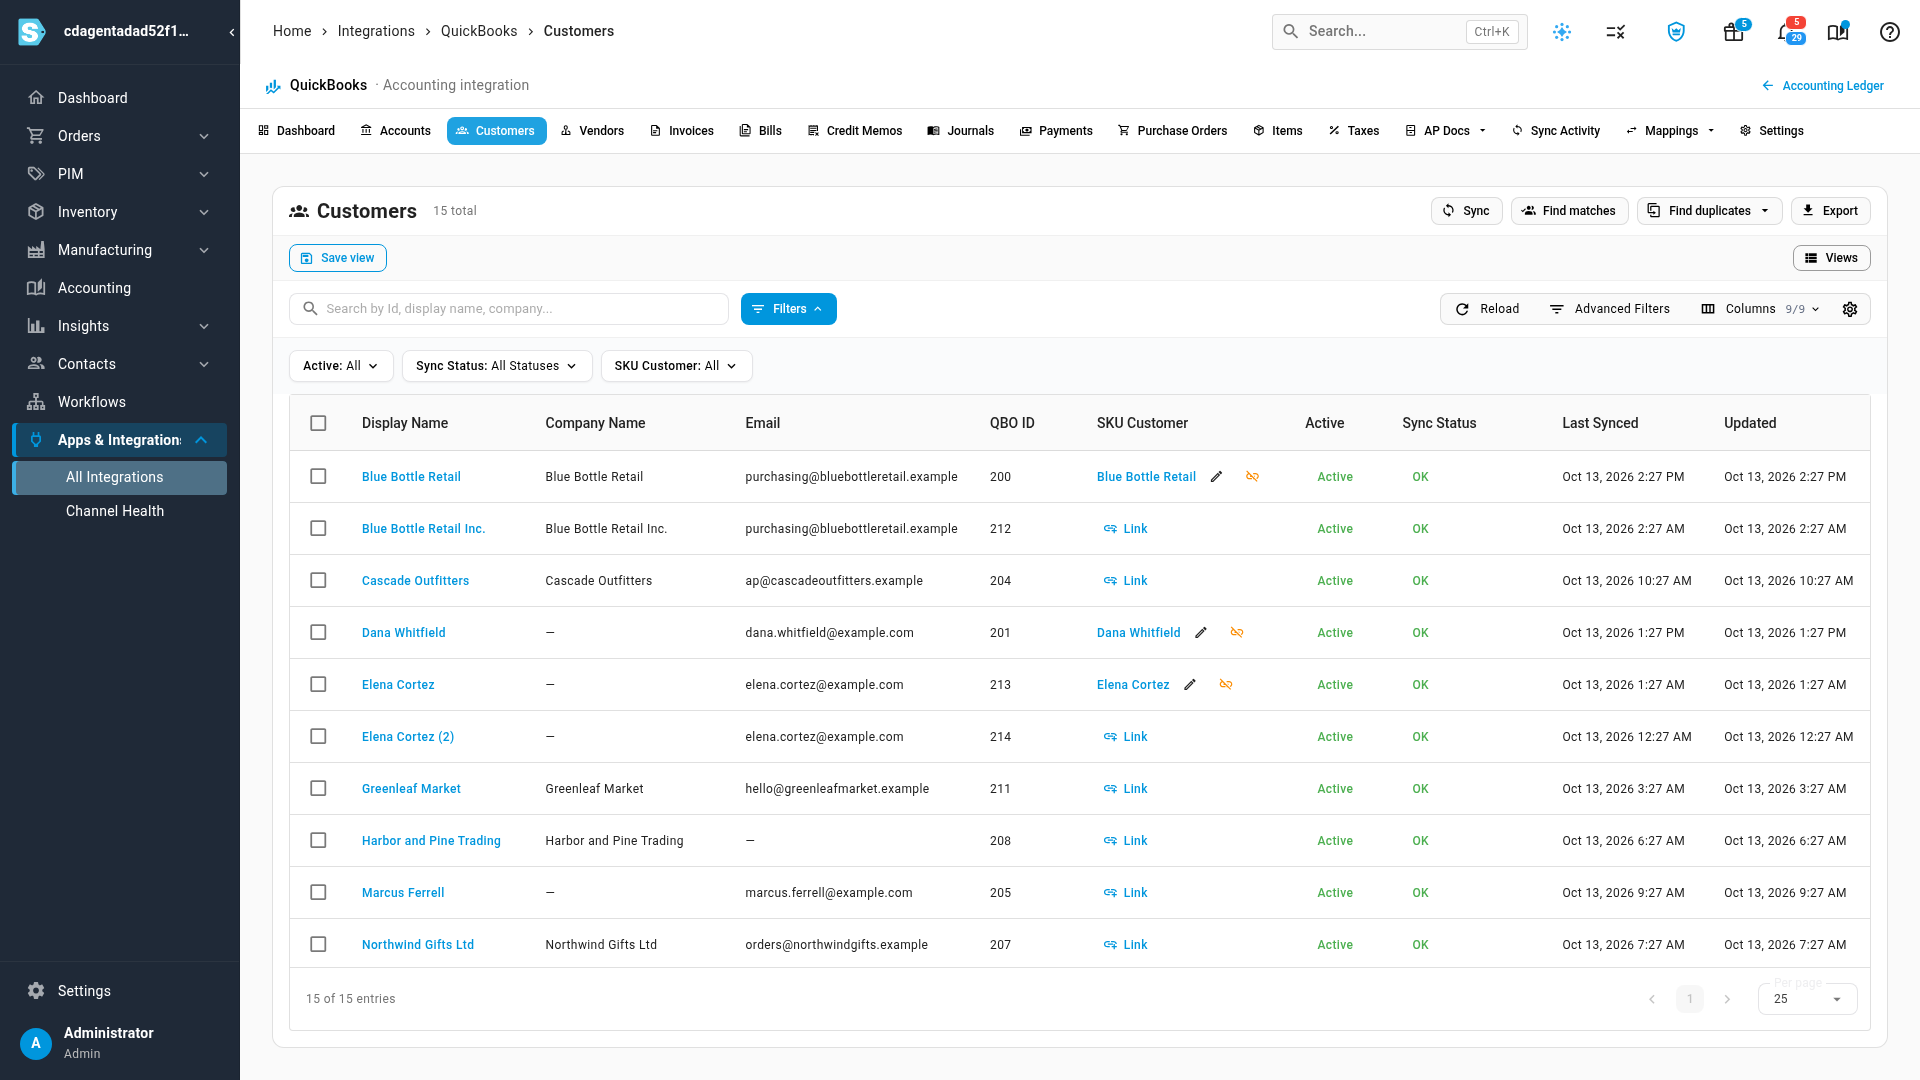This screenshot has height=1080, width=1920.
Task: Open table settings gear icon
Action: coord(1850,309)
